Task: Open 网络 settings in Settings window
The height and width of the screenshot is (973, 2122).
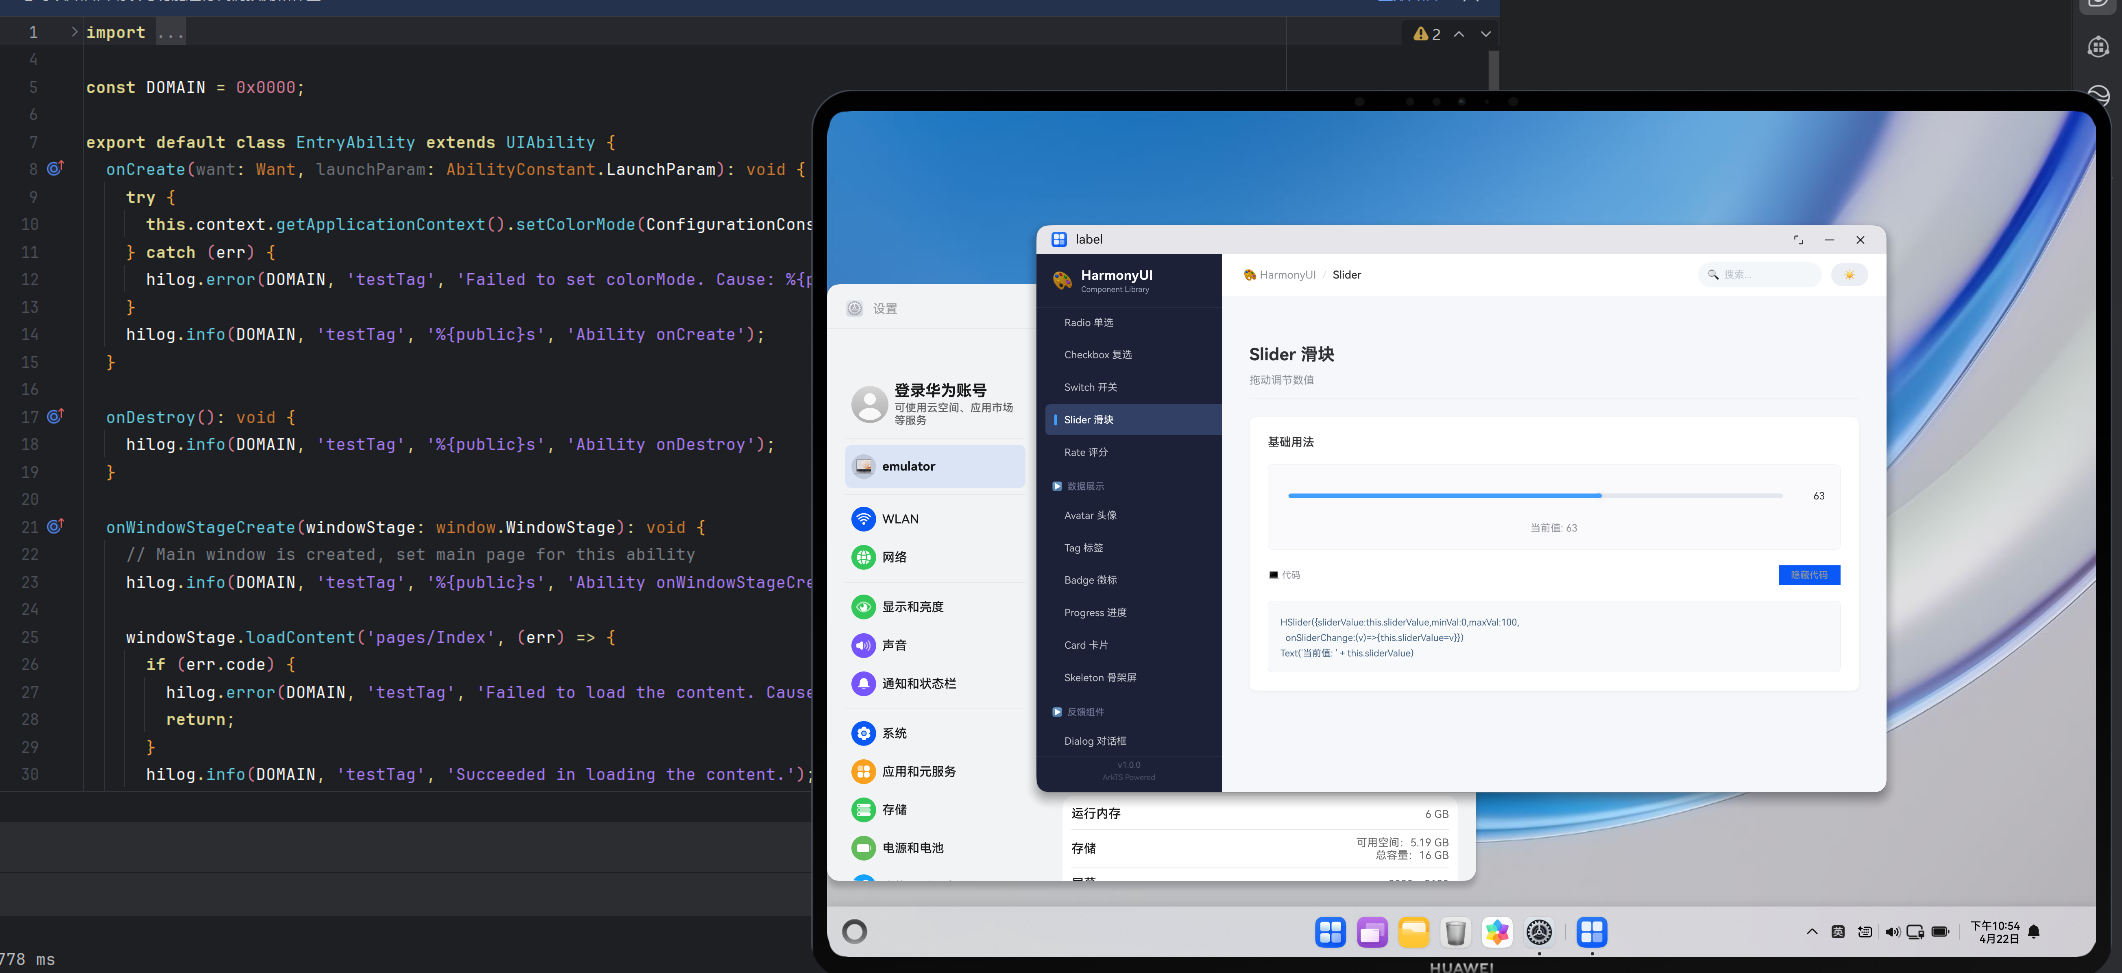Action: 935,557
